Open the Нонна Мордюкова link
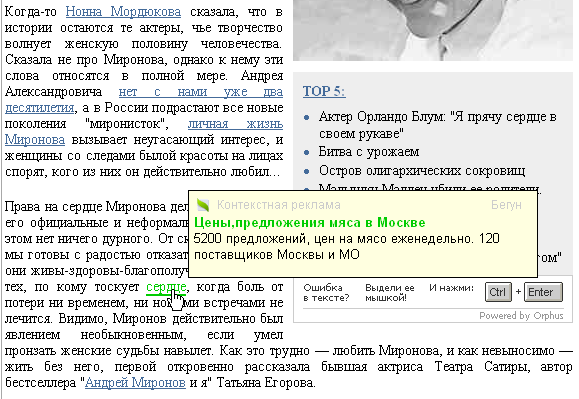The width and height of the screenshot is (579, 399). click(x=123, y=12)
